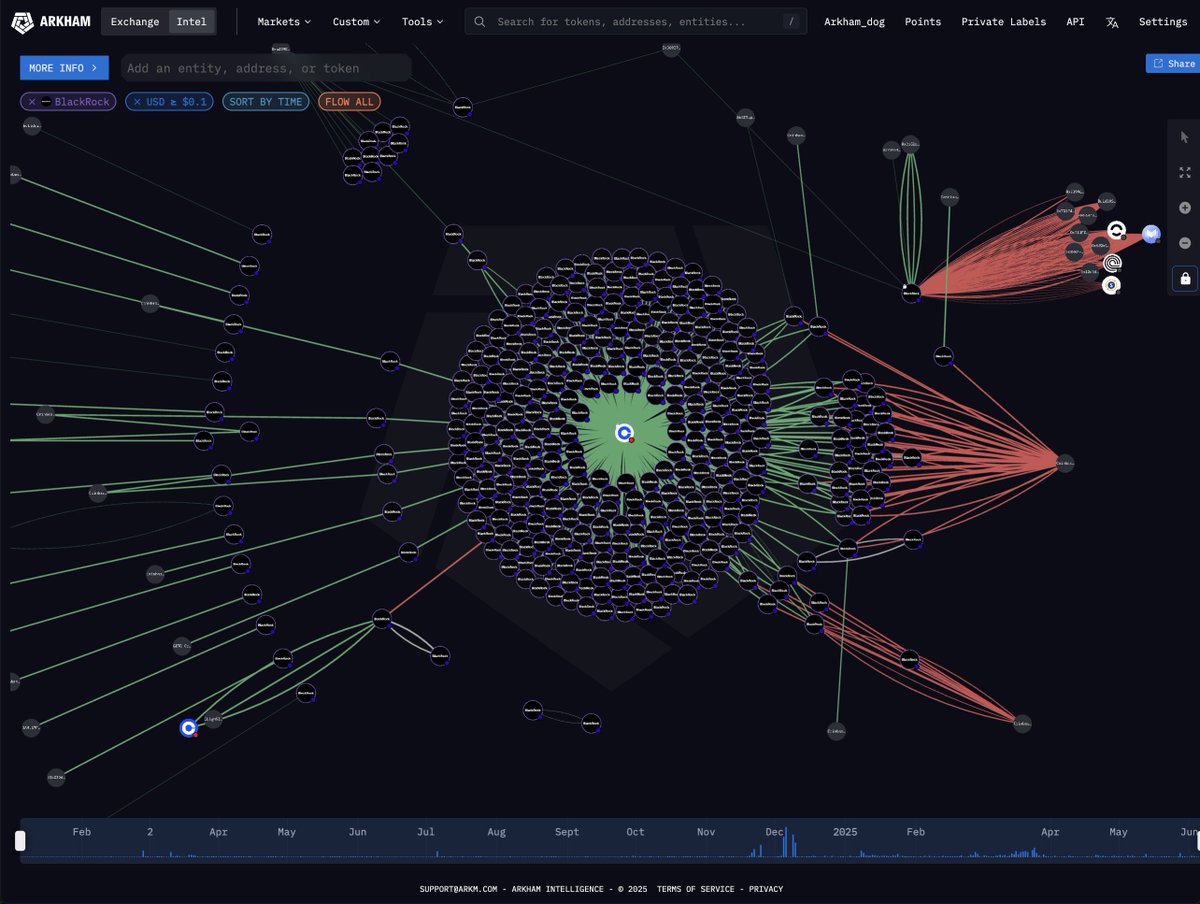The width and height of the screenshot is (1200, 904).
Task: Click the white circular-arrows logo node top right
Action: click(x=1116, y=232)
